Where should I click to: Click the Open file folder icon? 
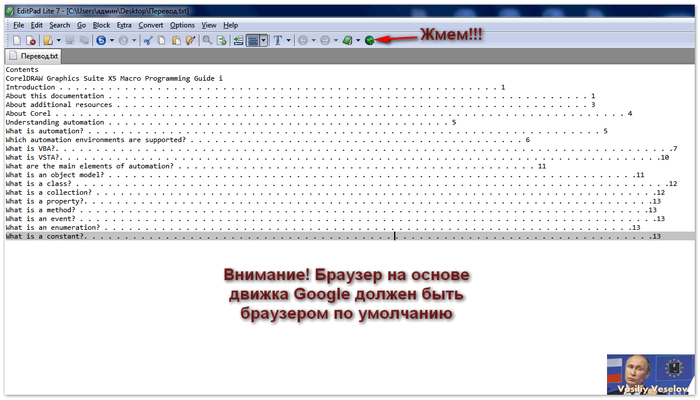pos(48,41)
